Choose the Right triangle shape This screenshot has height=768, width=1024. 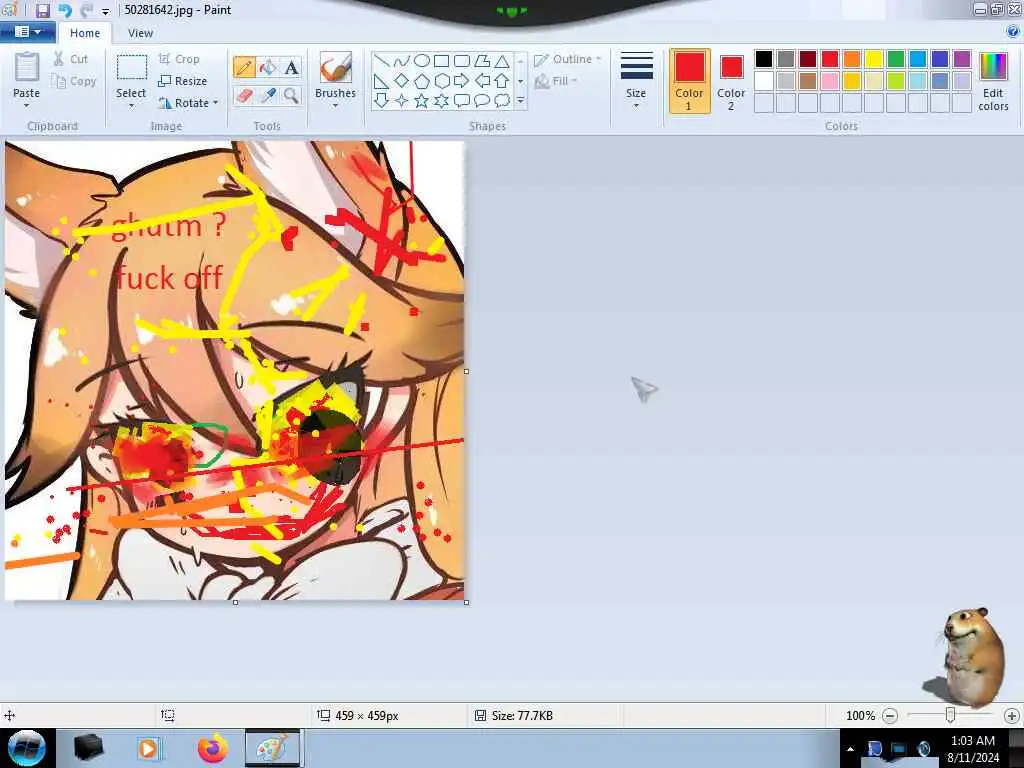click(382, 81)
